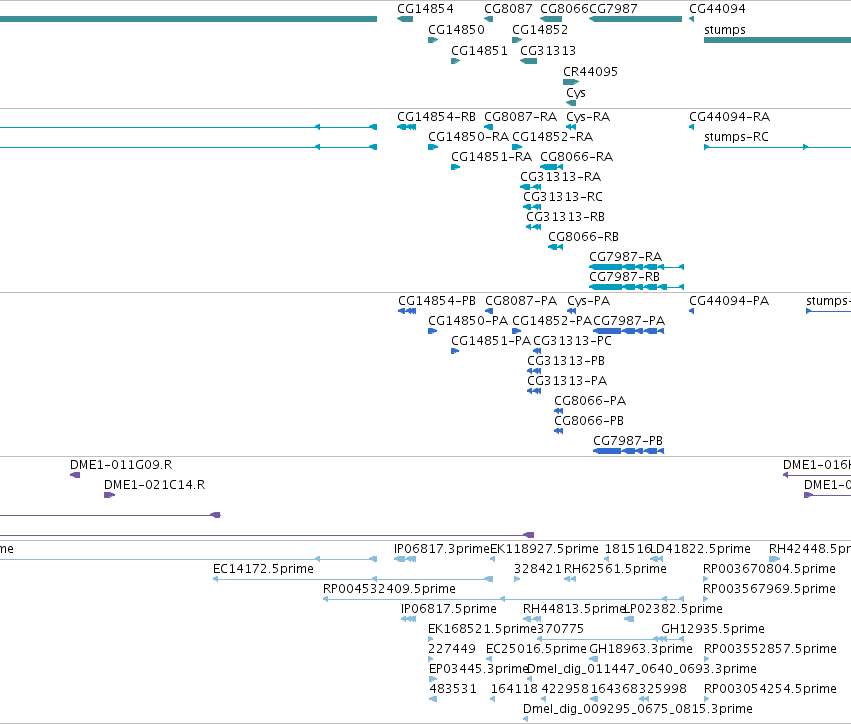Image resolution: width=851 pixels, height=724 pixels.
Task: Select the EC14172.5prime EST label
Action: [263, 569]
